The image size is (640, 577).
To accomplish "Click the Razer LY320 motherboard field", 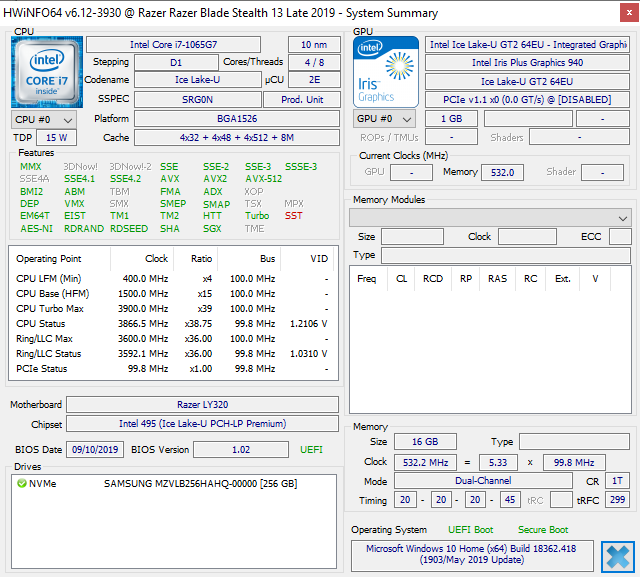I will coord(201,405).
